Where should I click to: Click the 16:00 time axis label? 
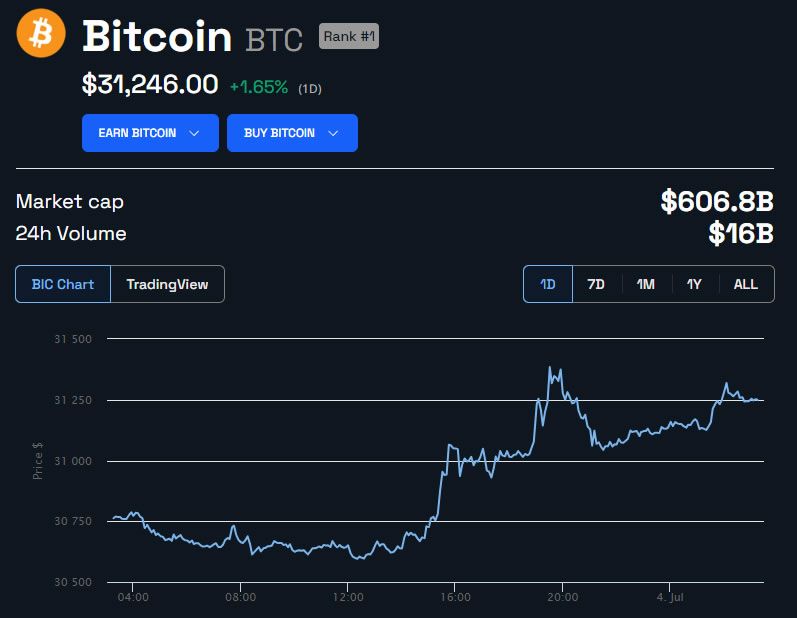(x=455, y=597)
